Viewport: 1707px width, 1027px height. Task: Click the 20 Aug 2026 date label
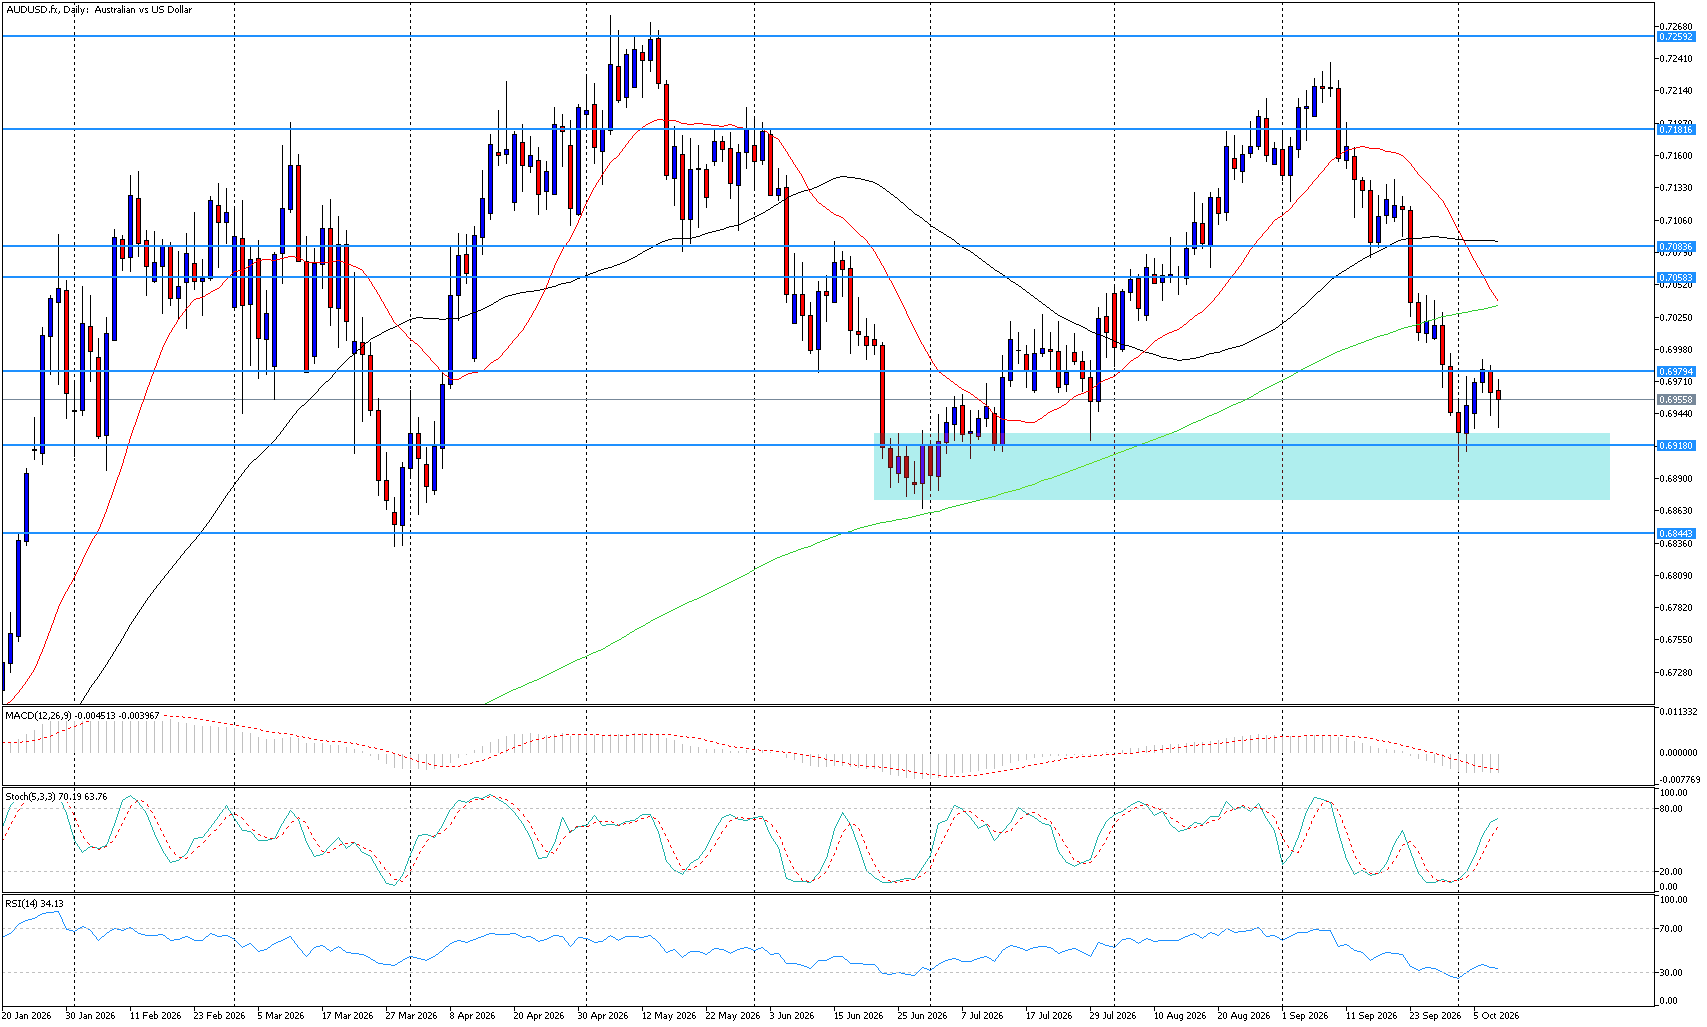[1244, 1016]
